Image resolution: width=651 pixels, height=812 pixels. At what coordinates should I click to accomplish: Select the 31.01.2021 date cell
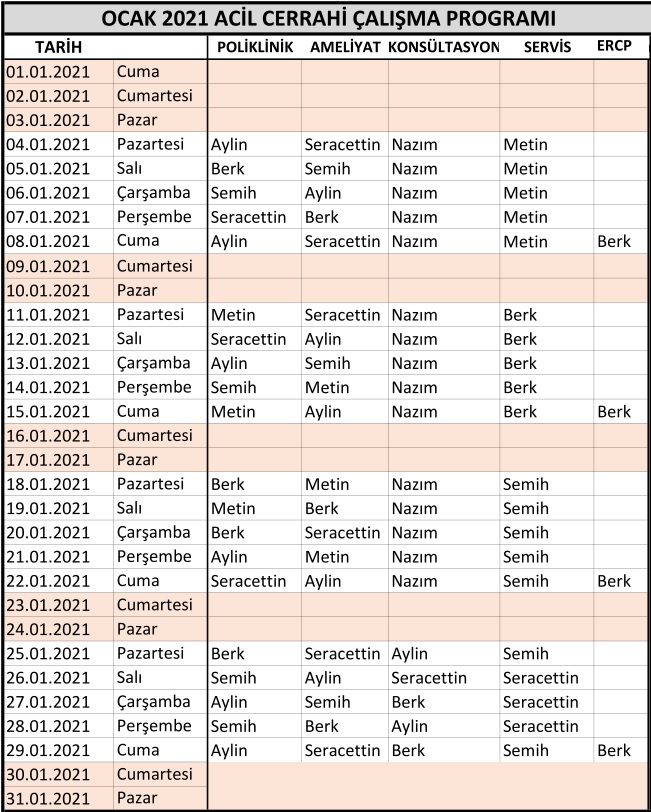47,799
